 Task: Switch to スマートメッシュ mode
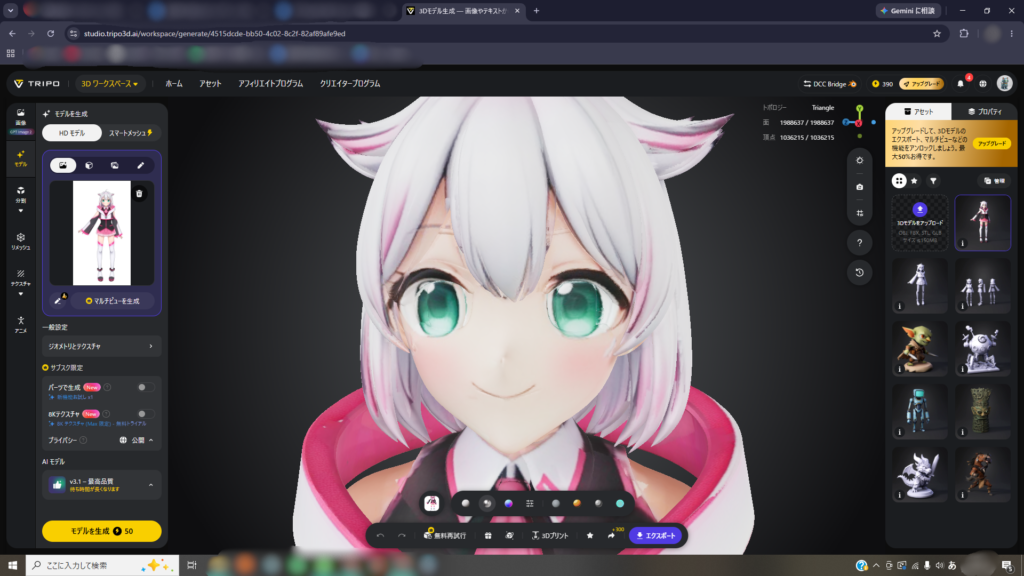pos(131,133)
